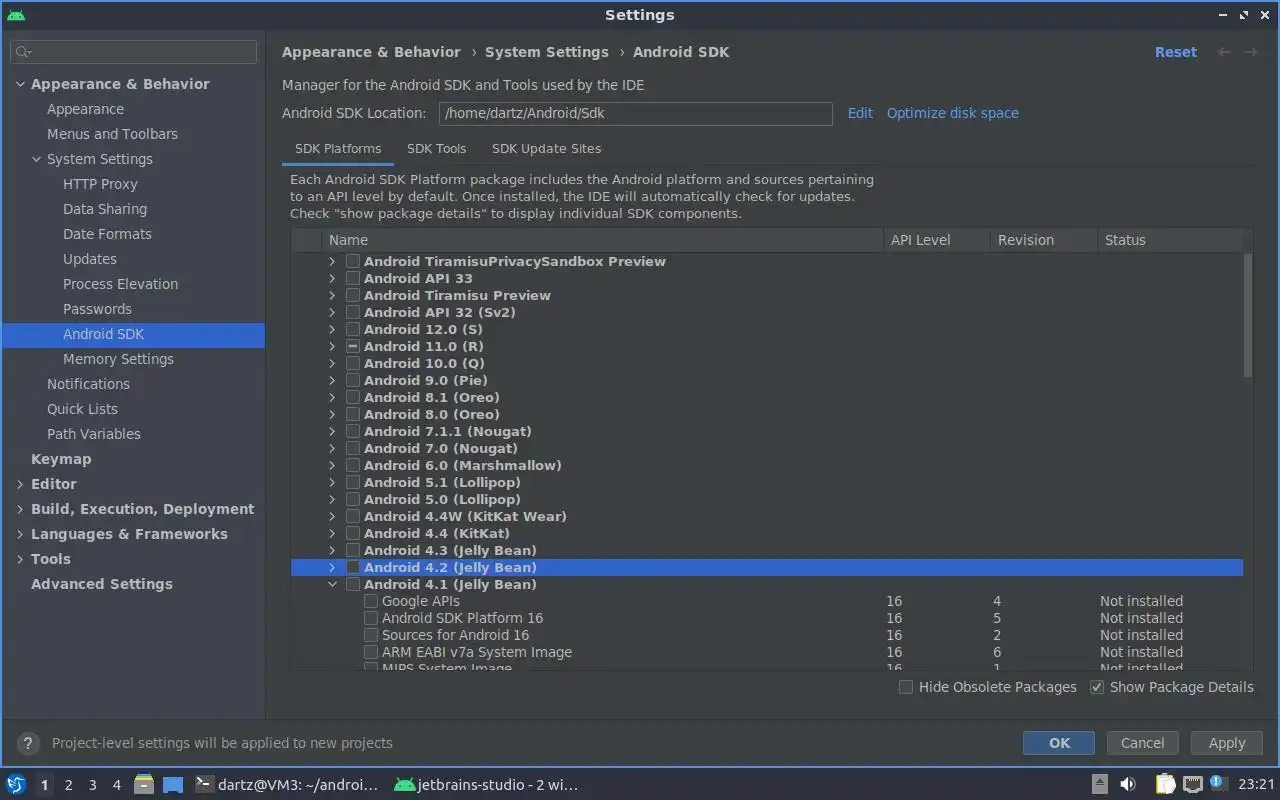Click the SDK platforms list vertical scrollbar
This screenshot has width=1280, height=800.
[x=1248, y=315]
